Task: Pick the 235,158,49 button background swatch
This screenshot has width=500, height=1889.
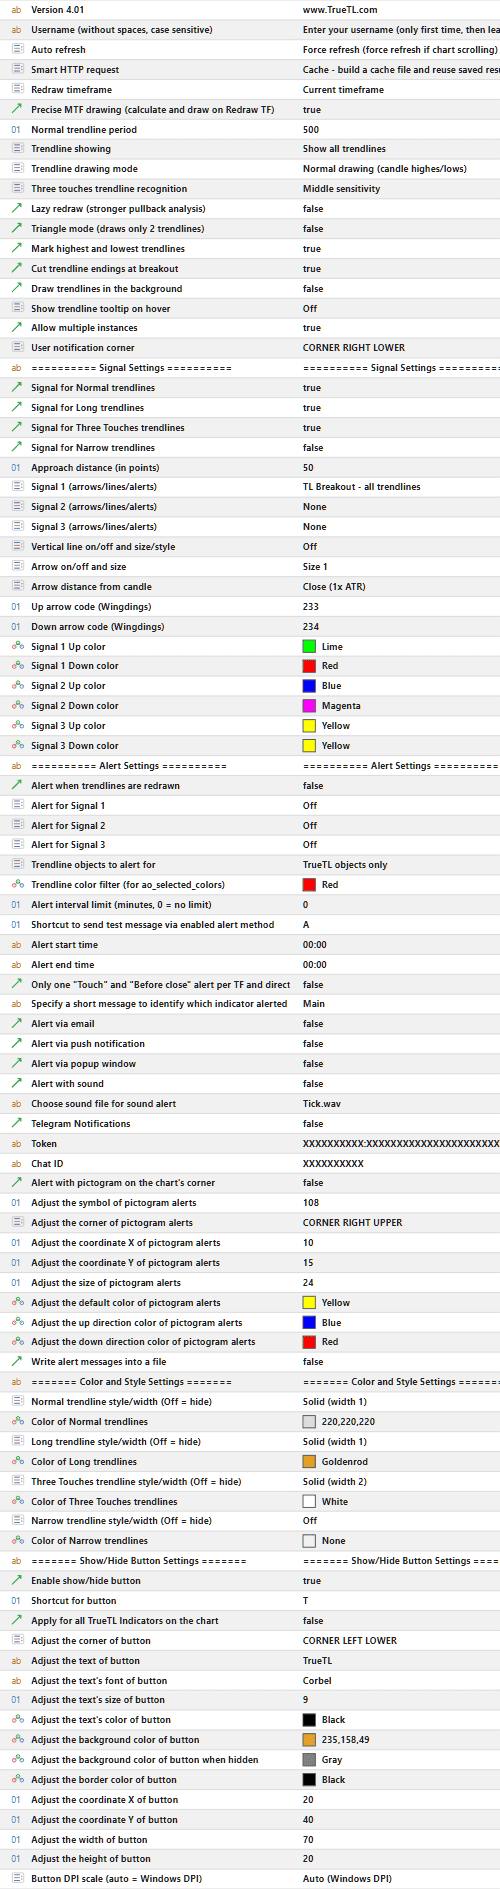Action: click(x=309, y=1740)
